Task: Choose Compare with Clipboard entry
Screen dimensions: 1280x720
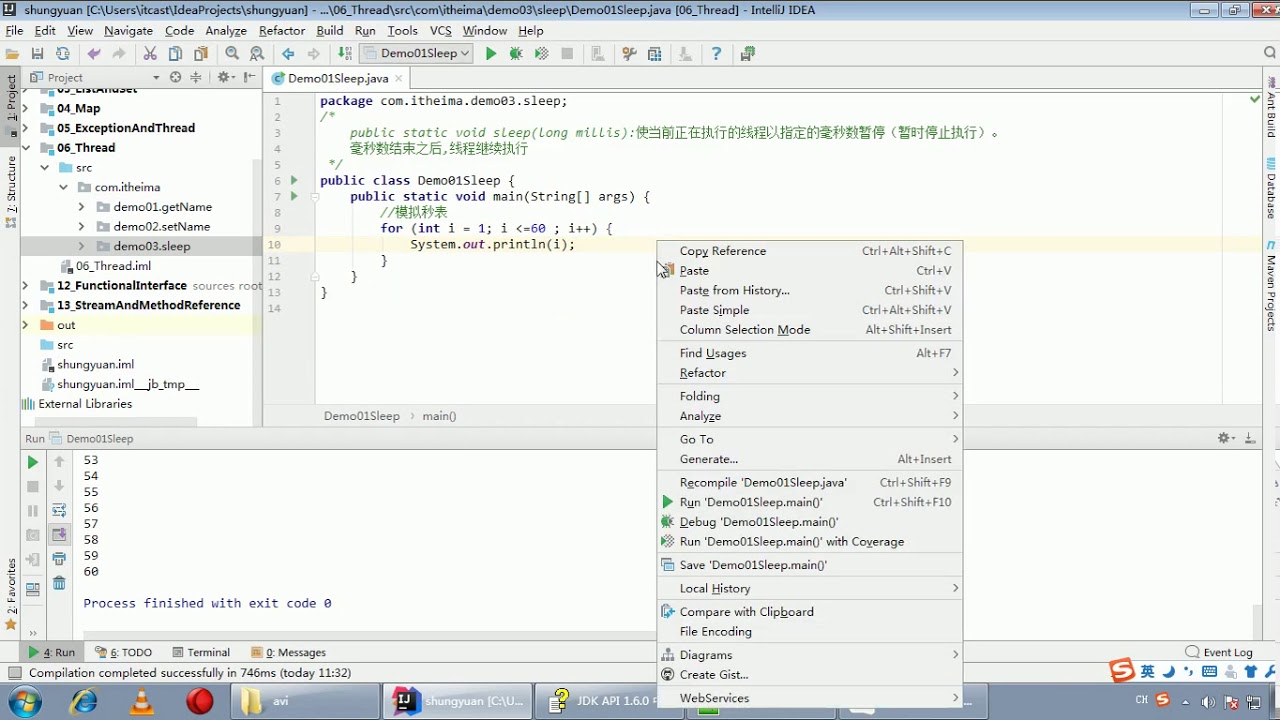Action: [810, 612]
